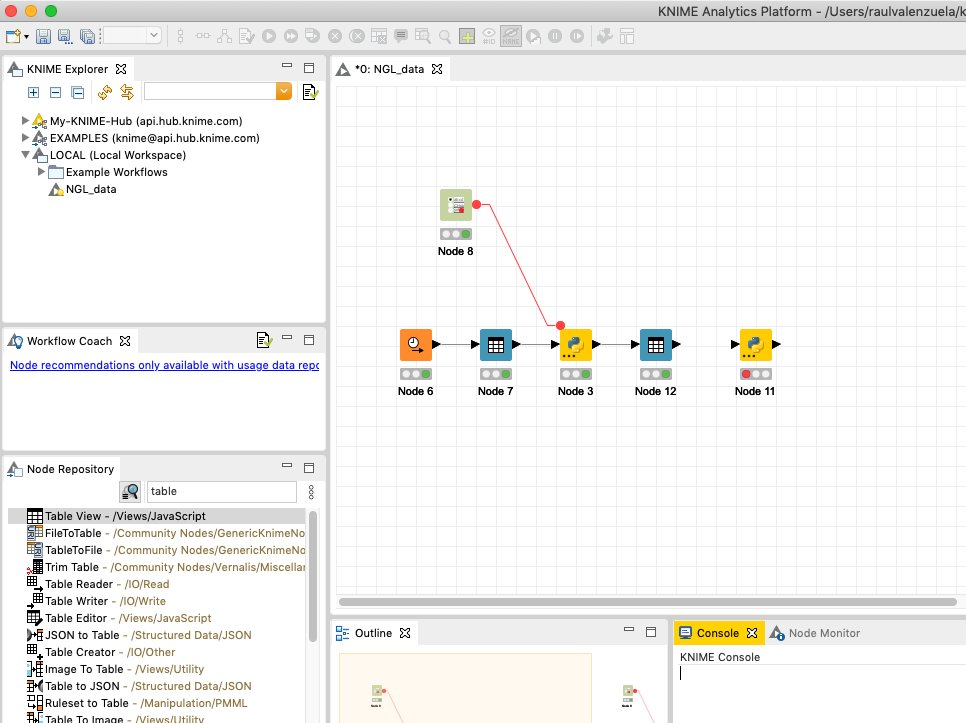
Task: Click the Workflow Coach configure icon
Action: (x=264, y=340)
